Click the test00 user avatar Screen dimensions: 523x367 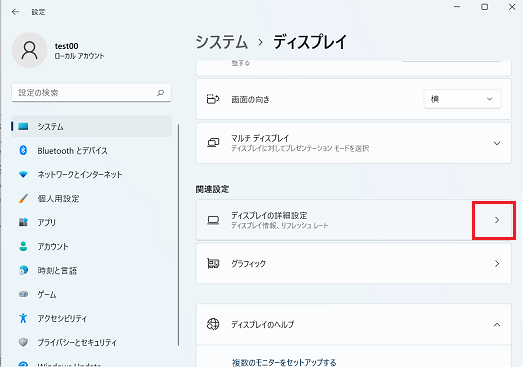click(x=30, y=50)
